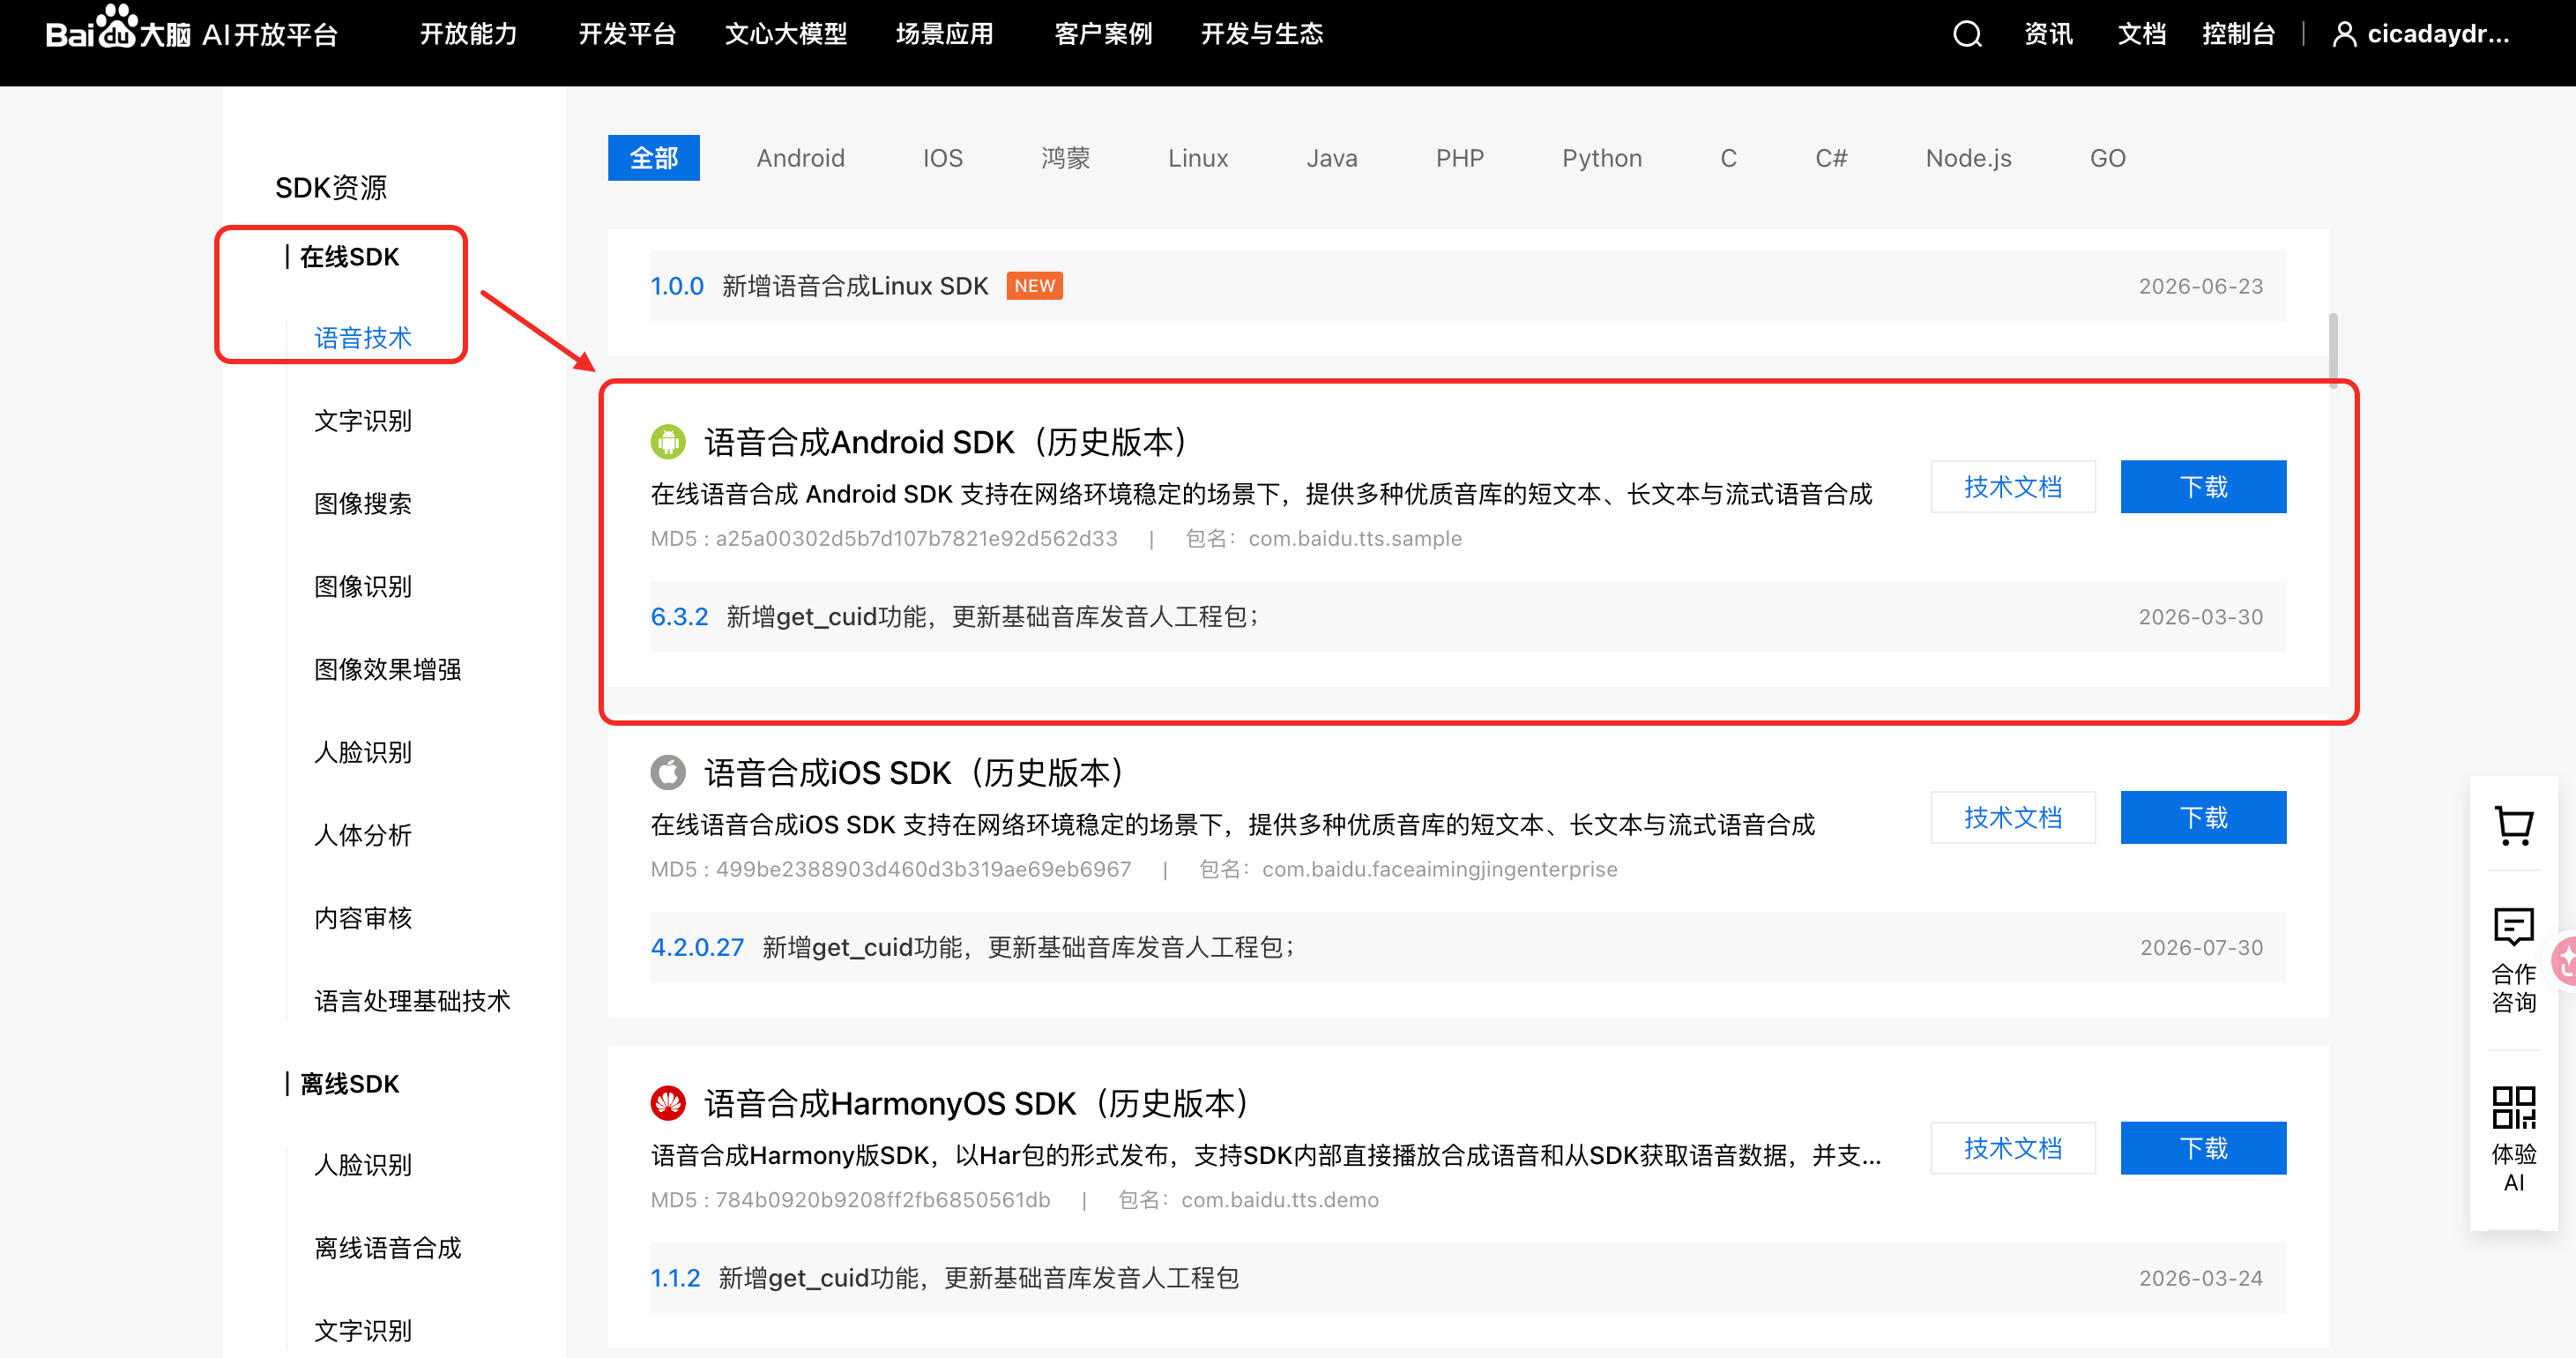Click the green Android SDK icon
The height and width of the screenshot is (1358, 2576).
pos(668,441)
